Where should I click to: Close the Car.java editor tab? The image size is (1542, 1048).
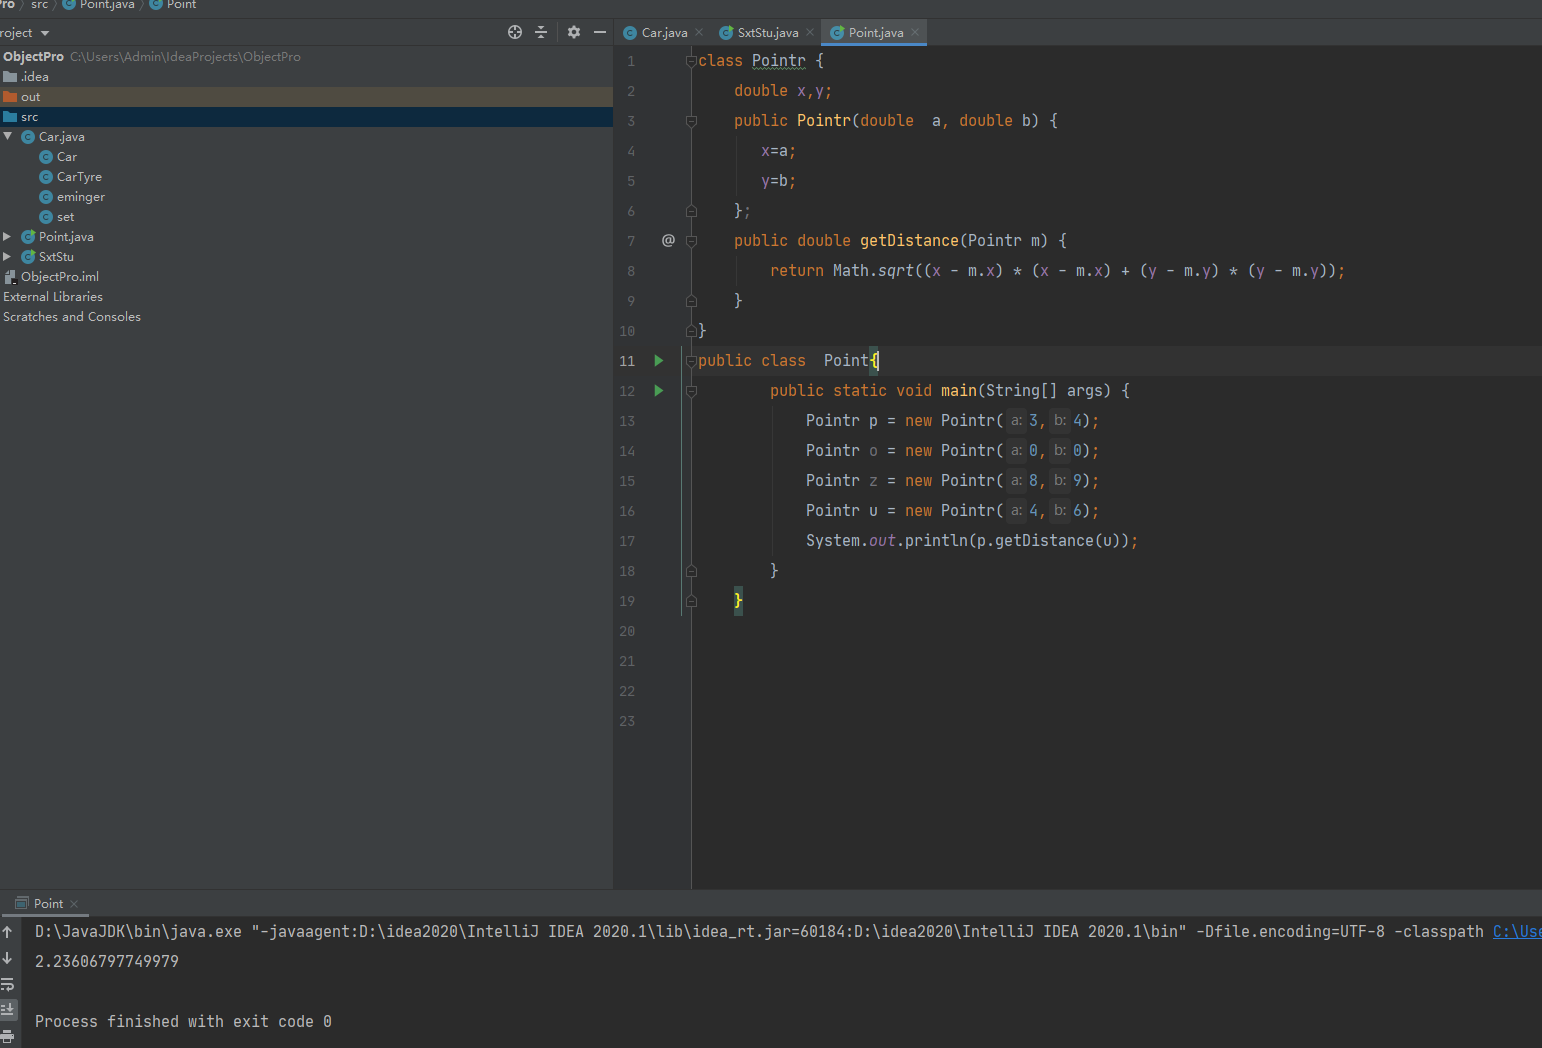[699, 32]
